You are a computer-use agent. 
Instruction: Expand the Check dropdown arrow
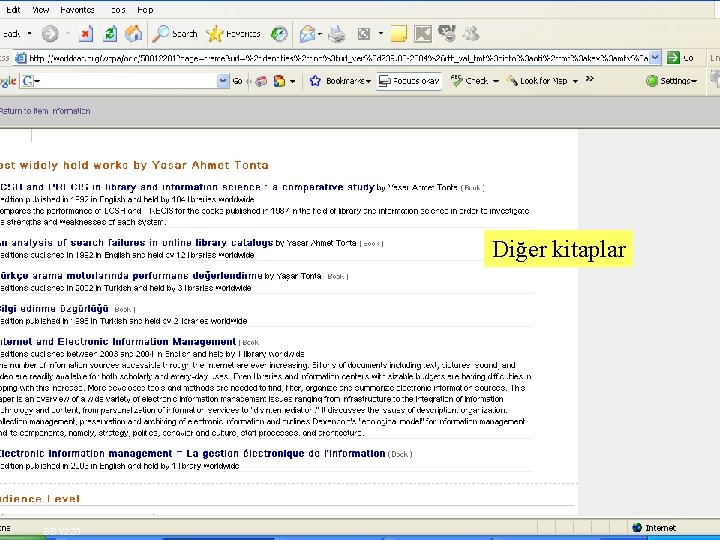495,81
